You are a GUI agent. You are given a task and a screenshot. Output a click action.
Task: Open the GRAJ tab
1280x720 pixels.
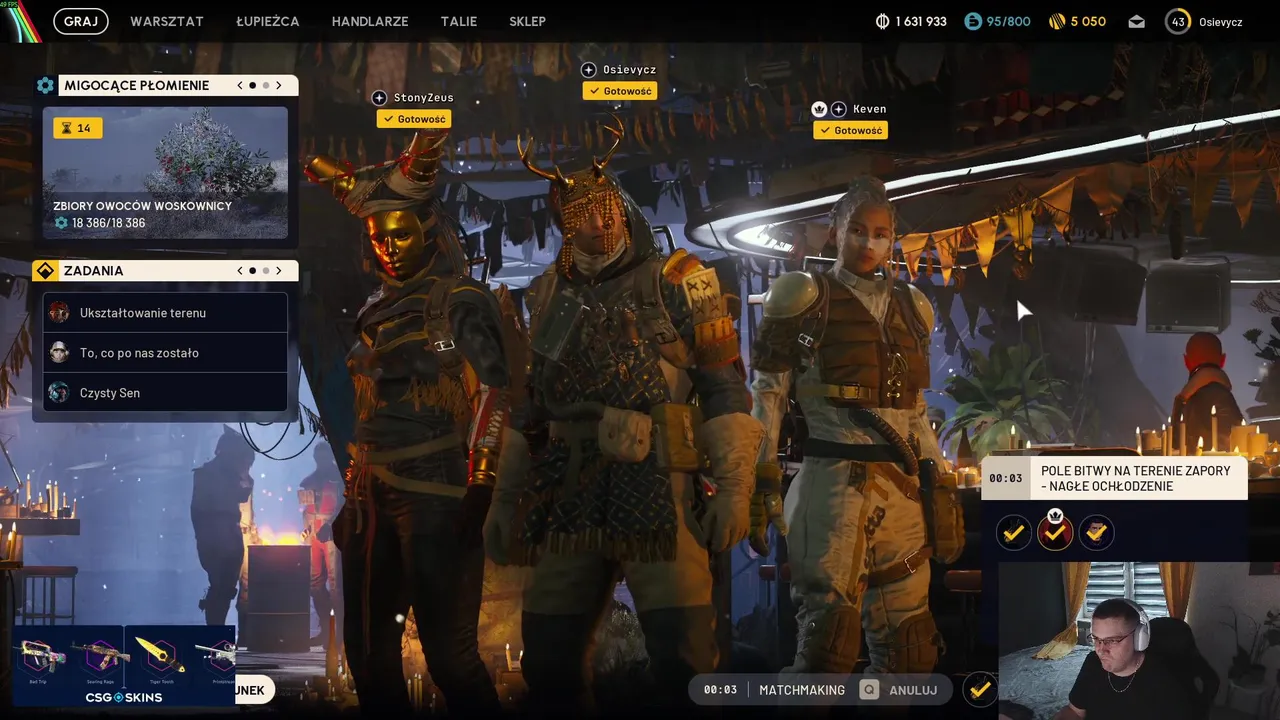(81, 21)
